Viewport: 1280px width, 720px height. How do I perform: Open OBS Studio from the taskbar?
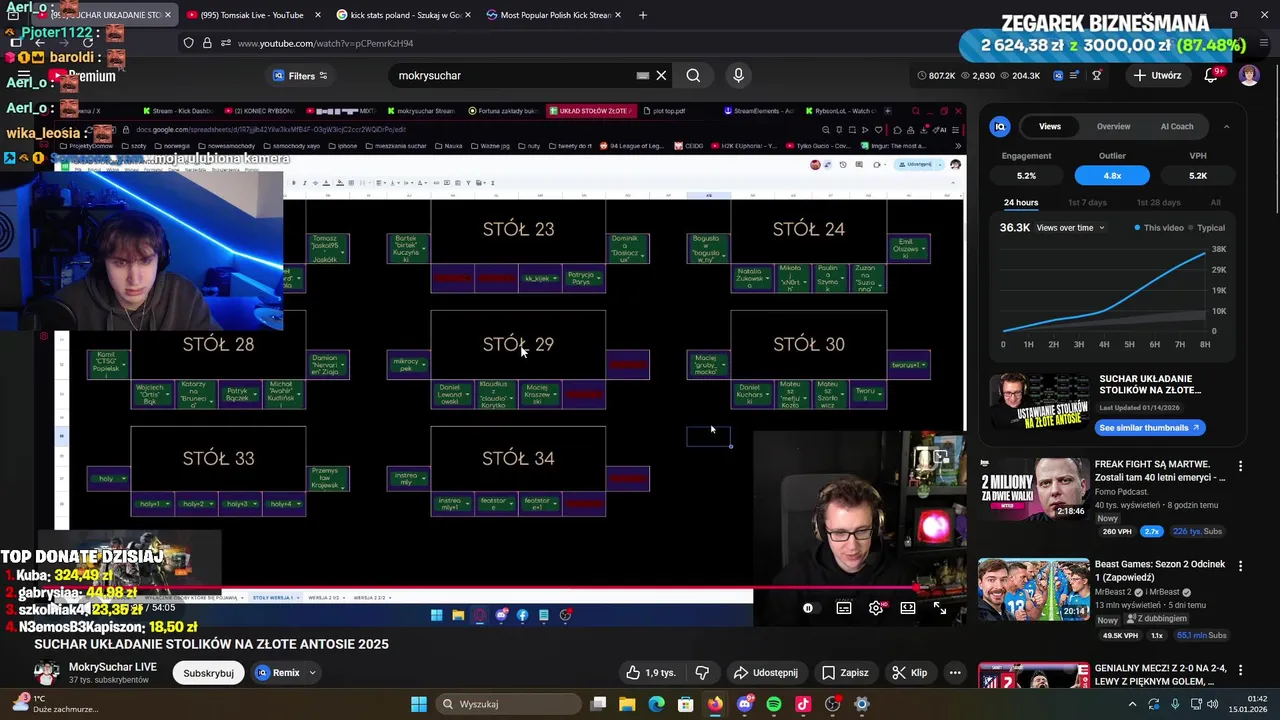pos(832,704)
